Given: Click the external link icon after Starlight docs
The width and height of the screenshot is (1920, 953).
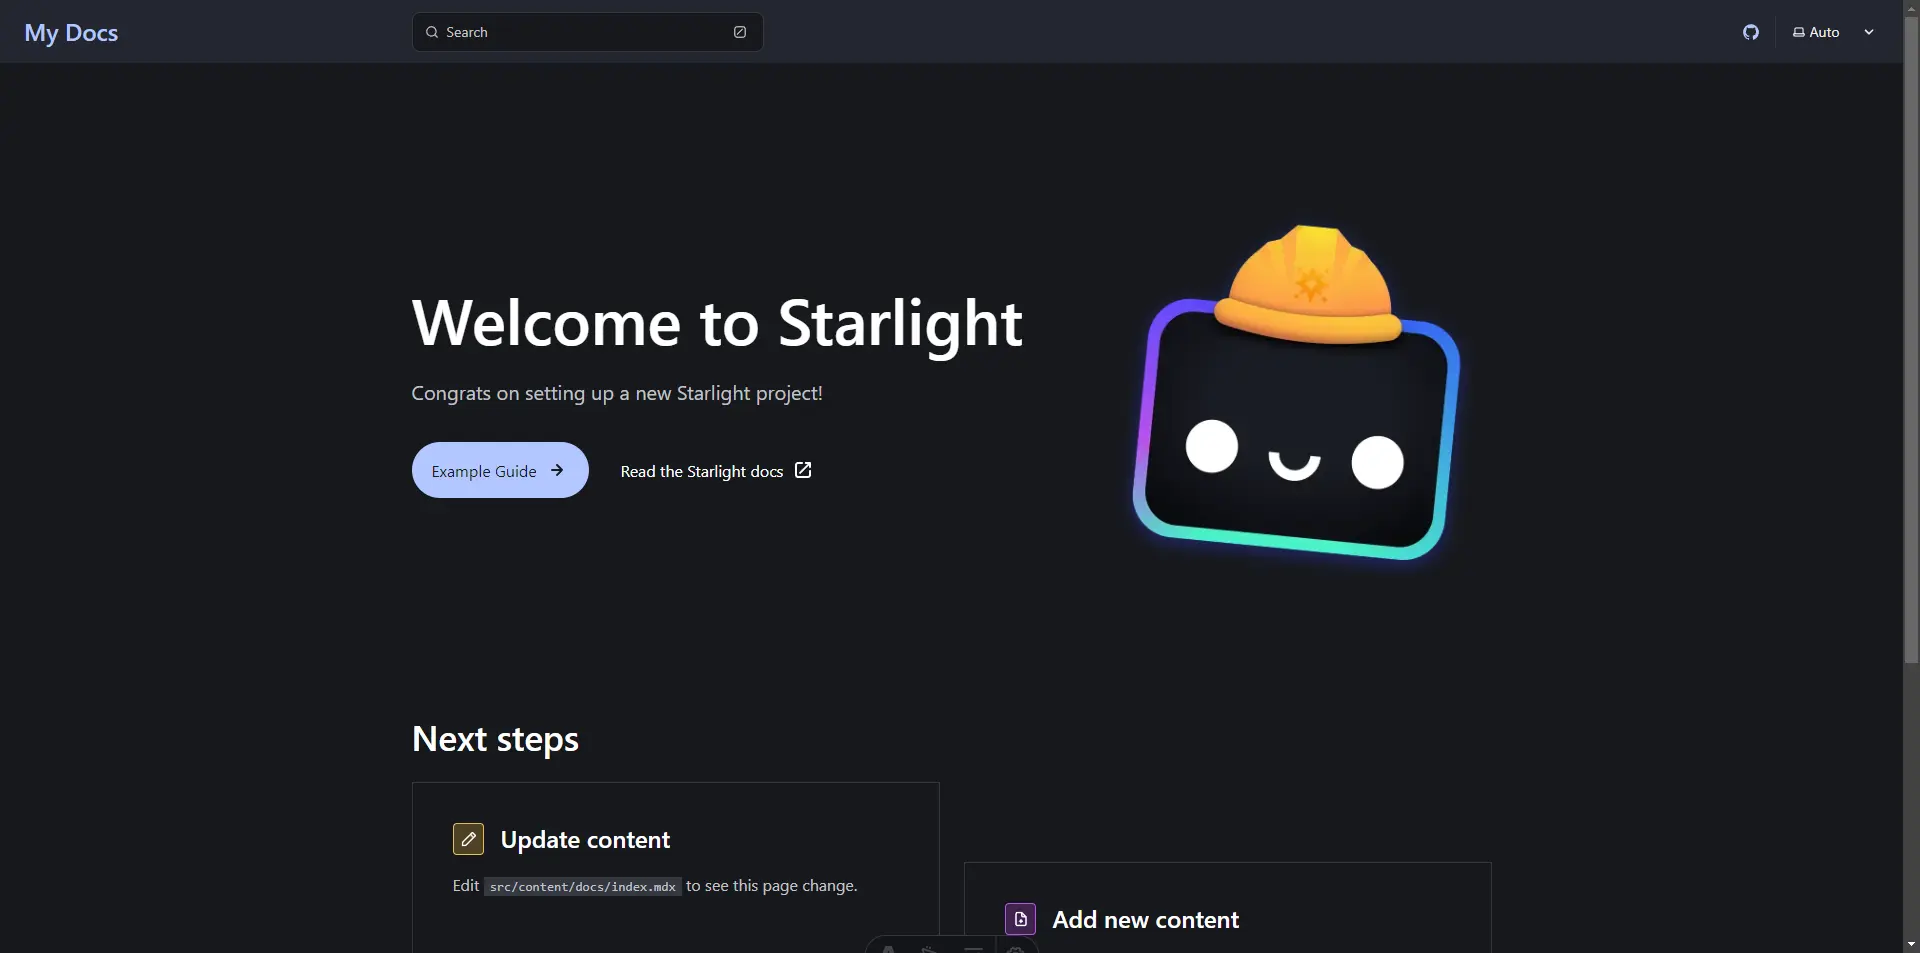Looking at the screenshot, I should (803, 470).
